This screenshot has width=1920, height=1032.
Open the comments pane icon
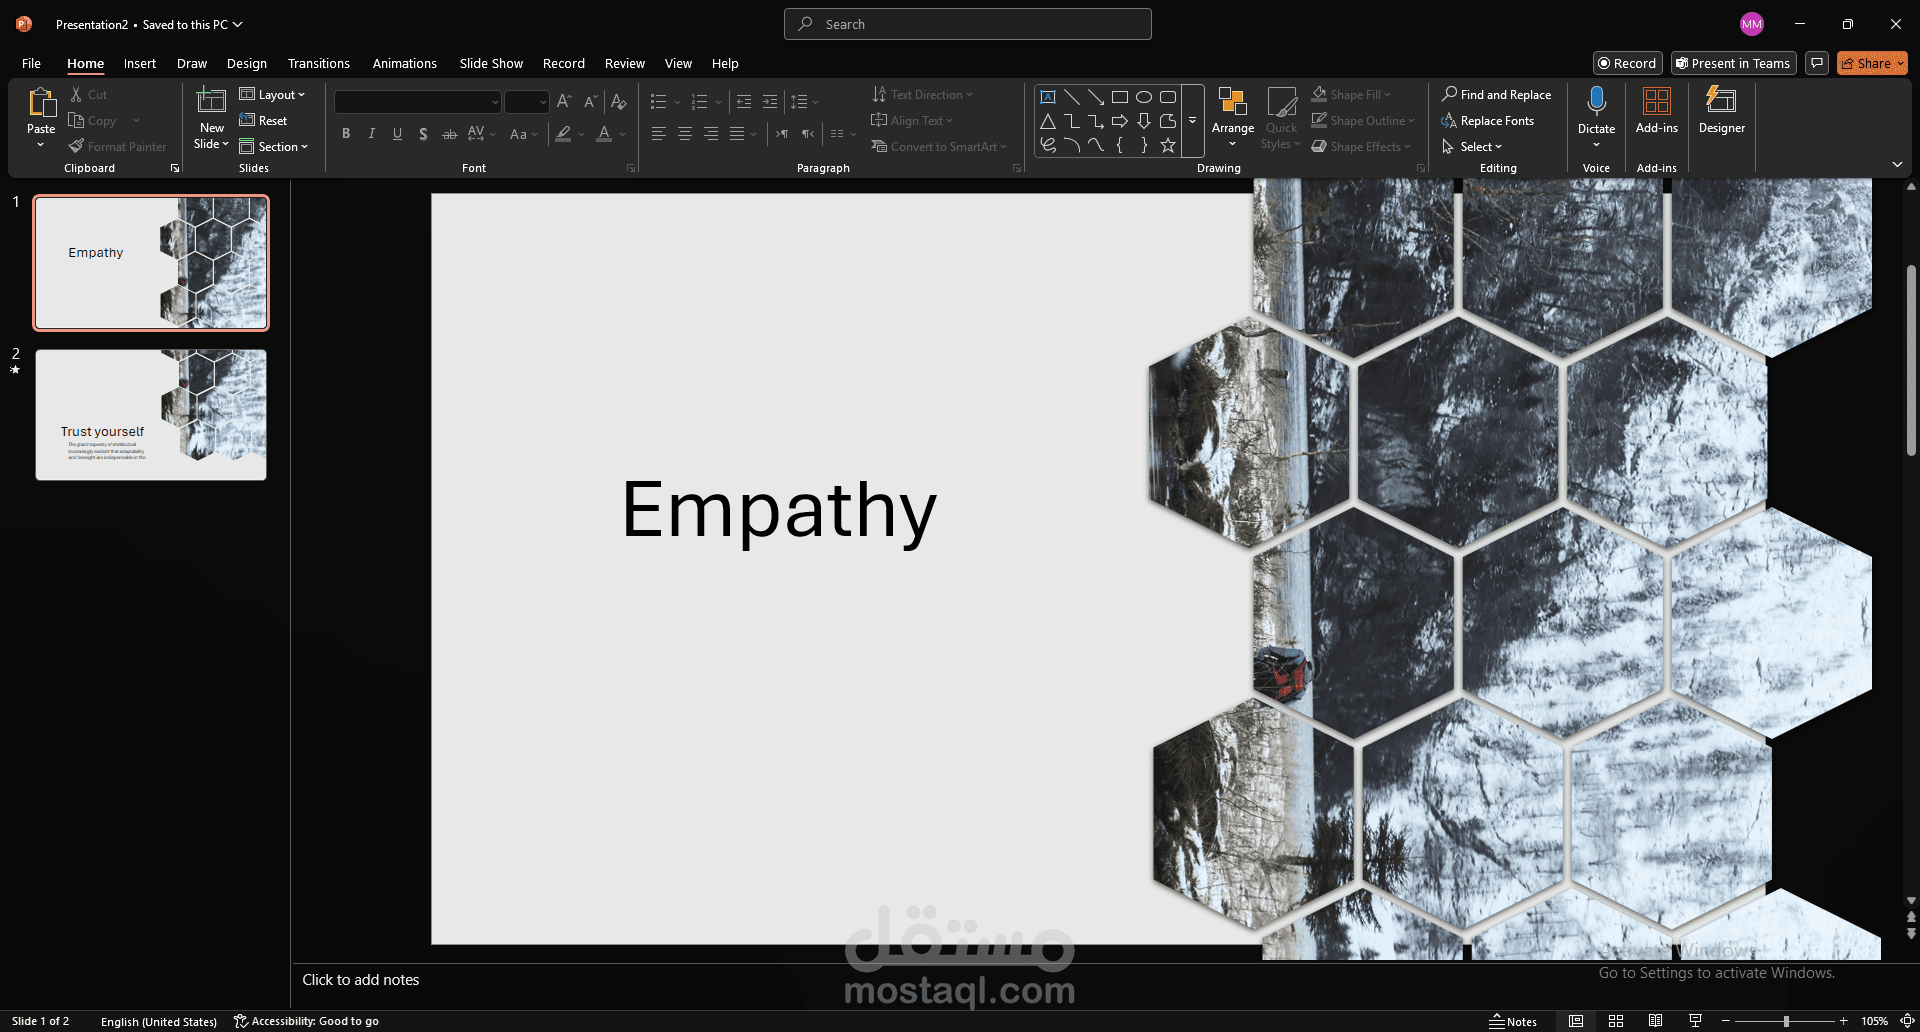[x=1817, y=63]
